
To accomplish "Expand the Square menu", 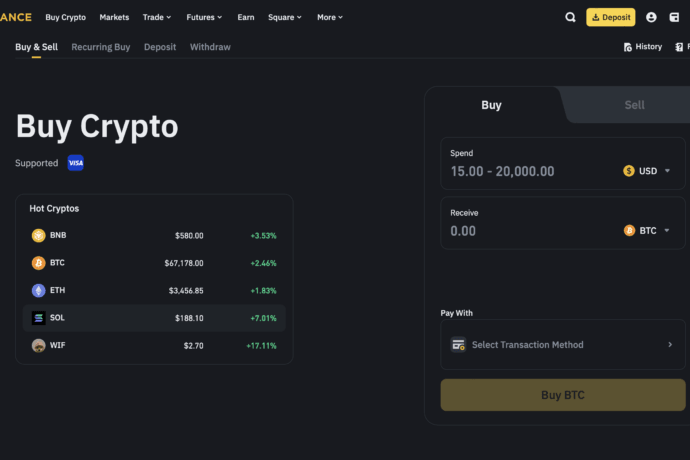I will (x=285, y=17).
